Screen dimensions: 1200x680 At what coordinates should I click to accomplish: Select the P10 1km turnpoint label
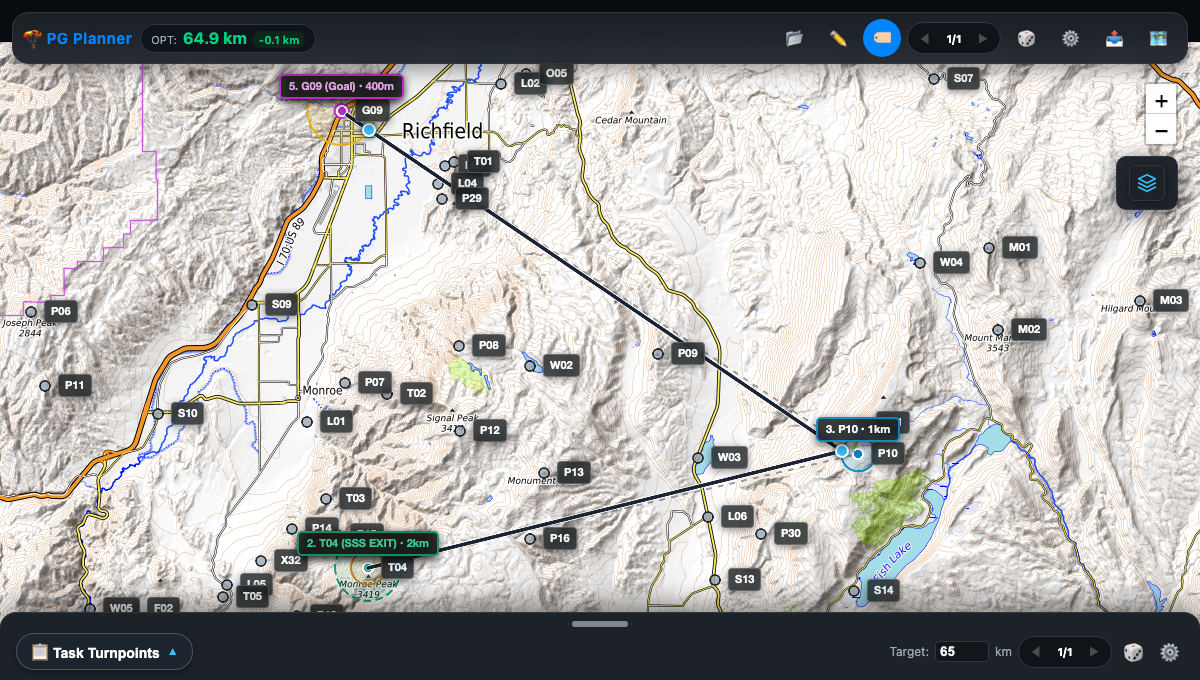tap(857, 429)
